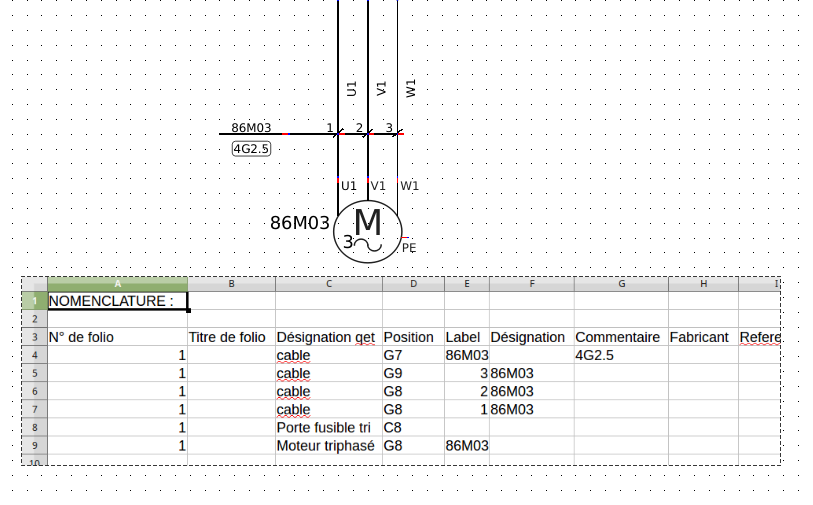The width and height of the screenshot is (813, 505).
Task: Select the 86M03 text above the horizontal cable line
Action: [251, 128]
